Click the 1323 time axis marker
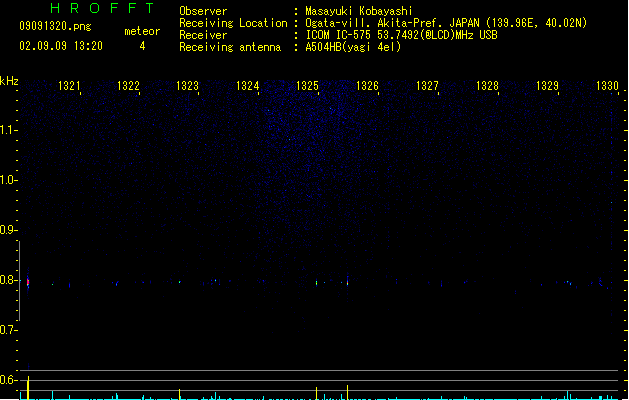Viewport: 629px width, 400px height. click(x=188, y=86)
